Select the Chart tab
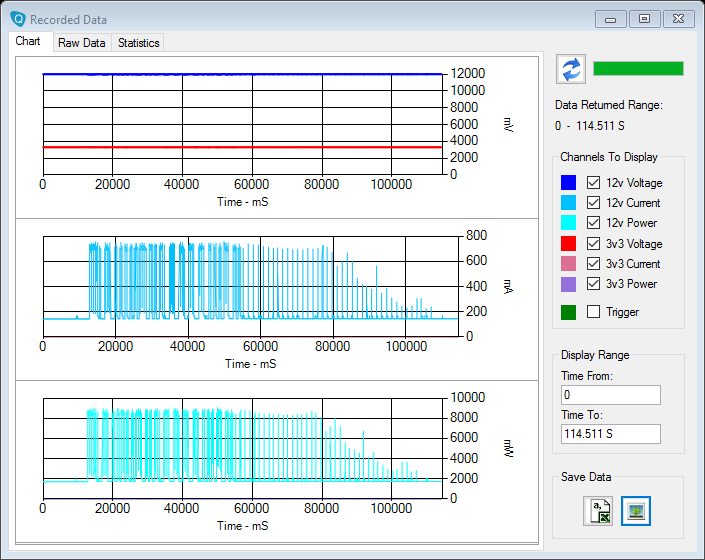The image size is (705, 560). point(28,42)
